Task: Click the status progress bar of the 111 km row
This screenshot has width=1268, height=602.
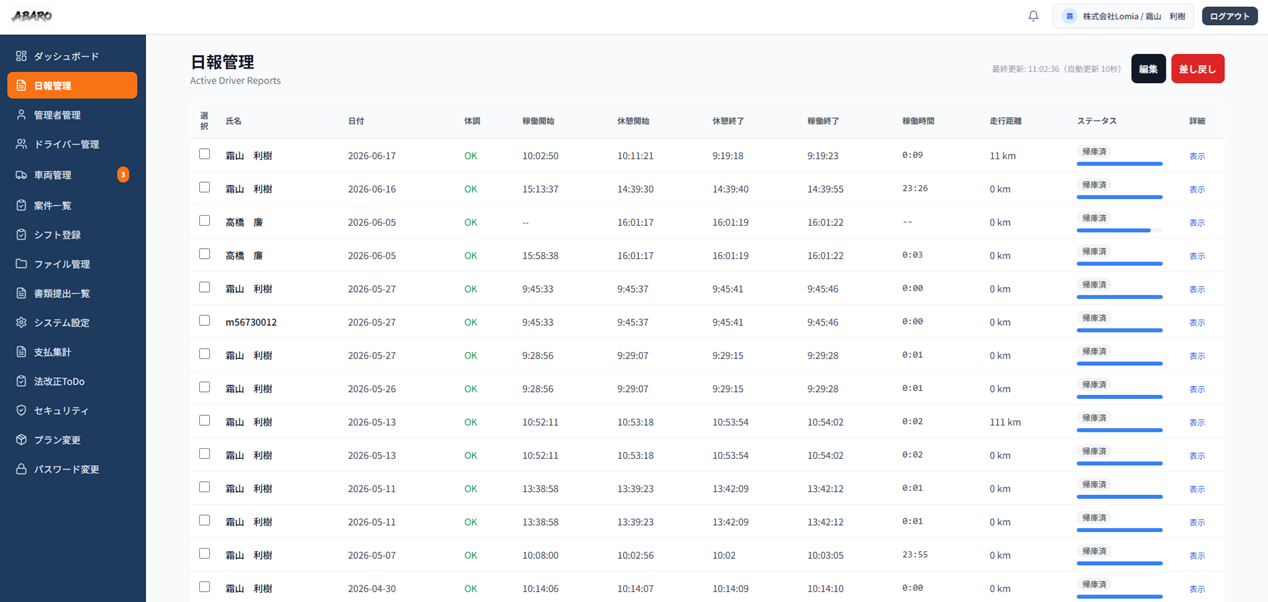Action: point(1119,430)
